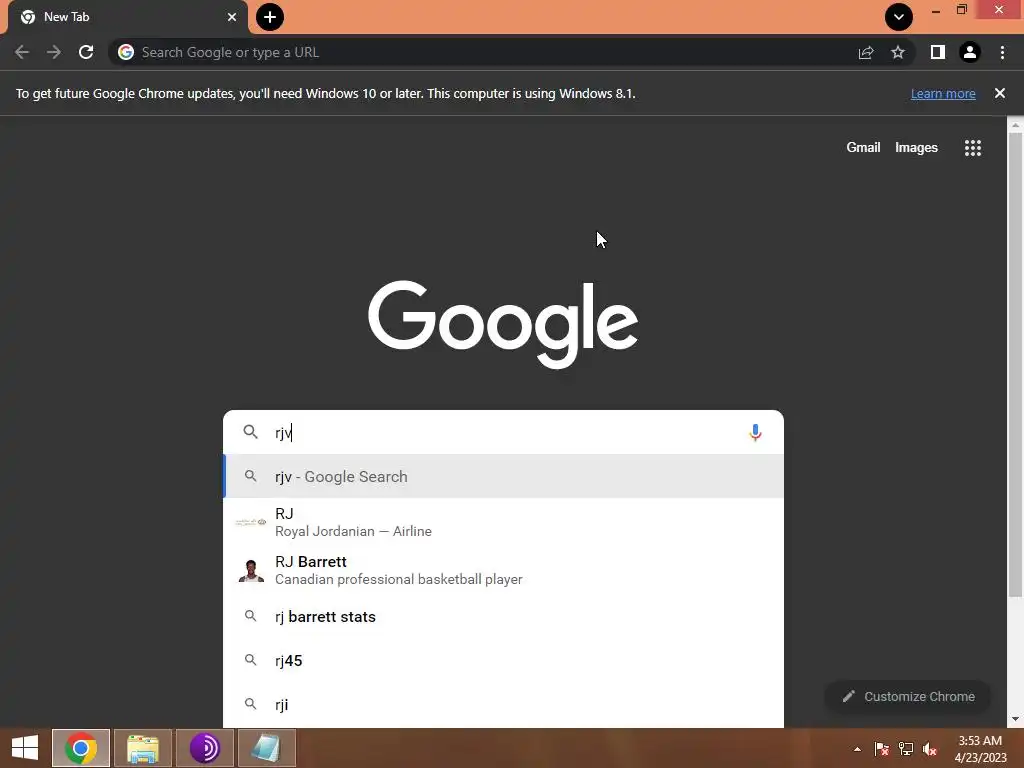The width and height of the screenshot is (1024, 768).
Task: Choose the rj45 suggestion
Action: pos(503,660)
